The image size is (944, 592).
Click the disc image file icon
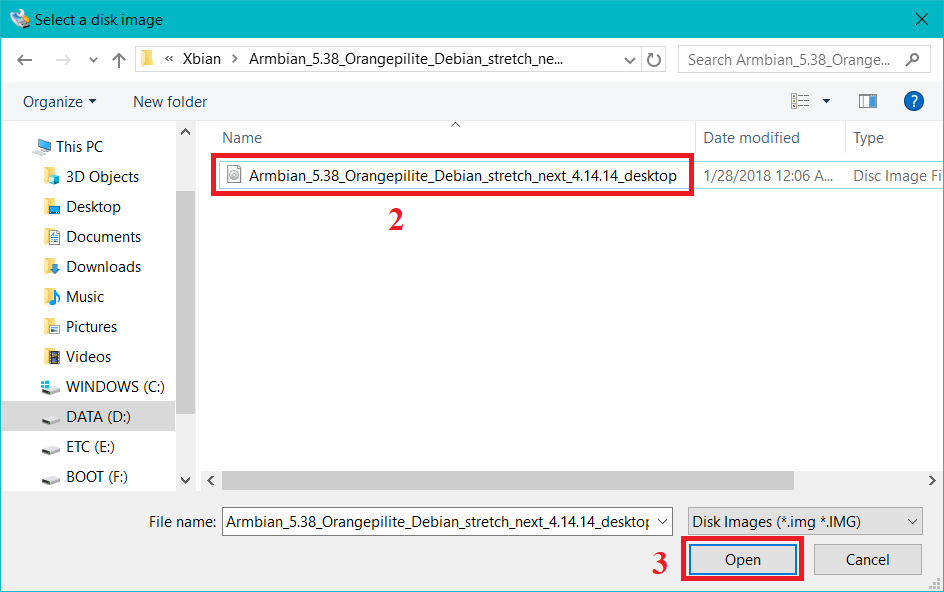click(x=234, y=175)
